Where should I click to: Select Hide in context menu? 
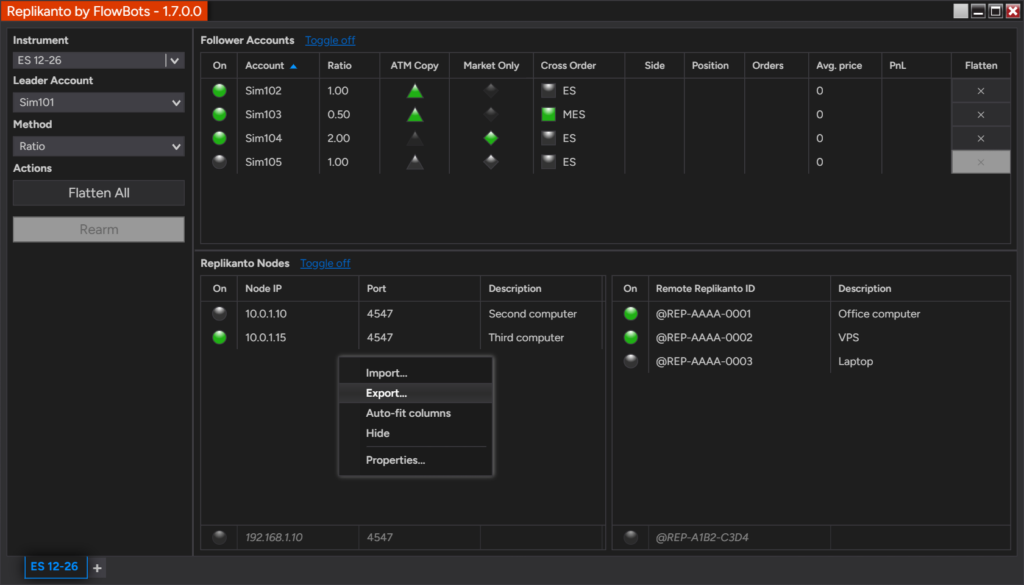415,434
